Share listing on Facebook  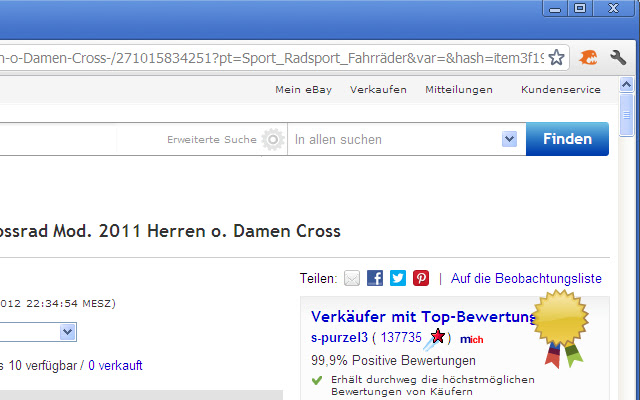tap(375, 278)
